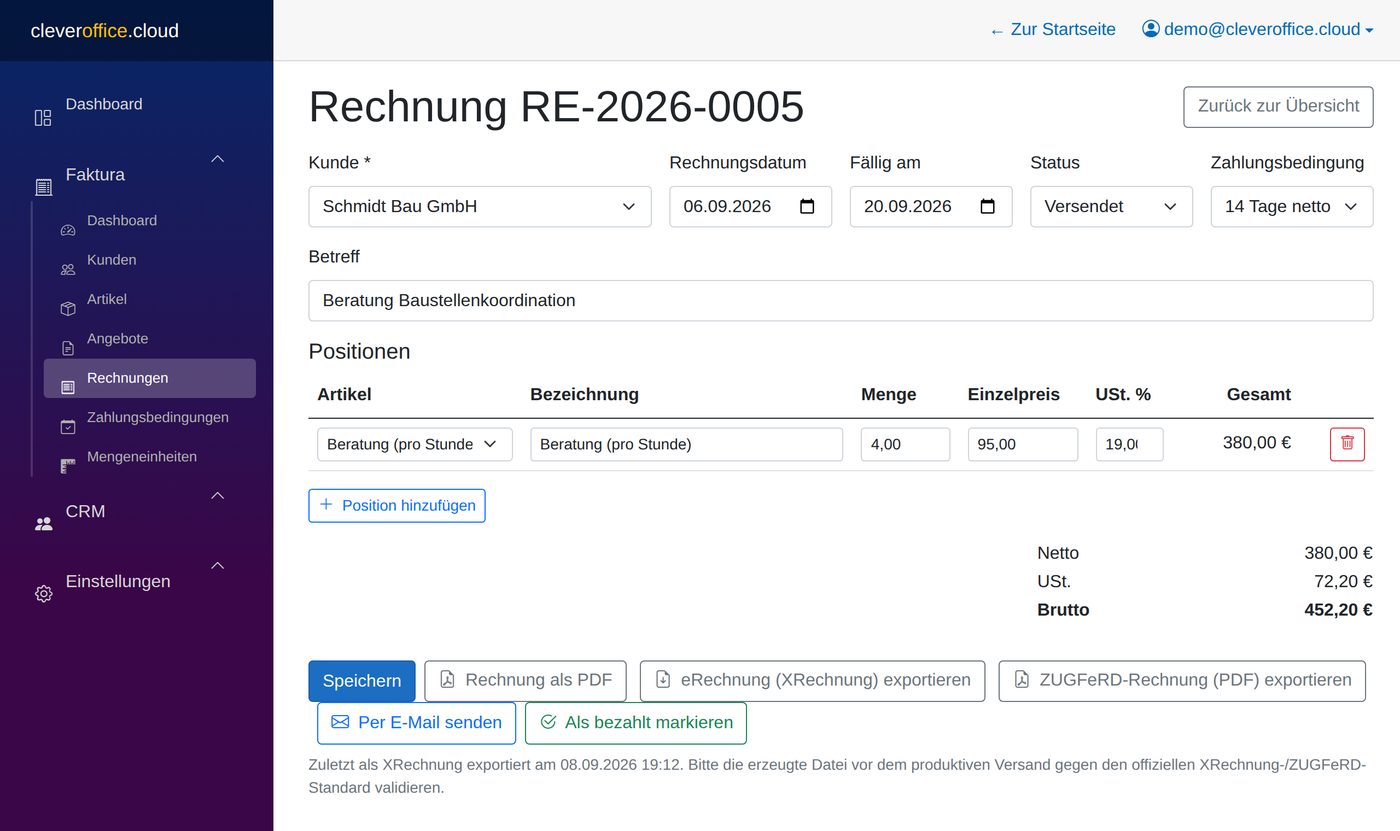This screenshot has width=1400, height=831.
Task: Click the USt. % field showing 19,00
Action: pyautogui.click(x=1130, y=444)
